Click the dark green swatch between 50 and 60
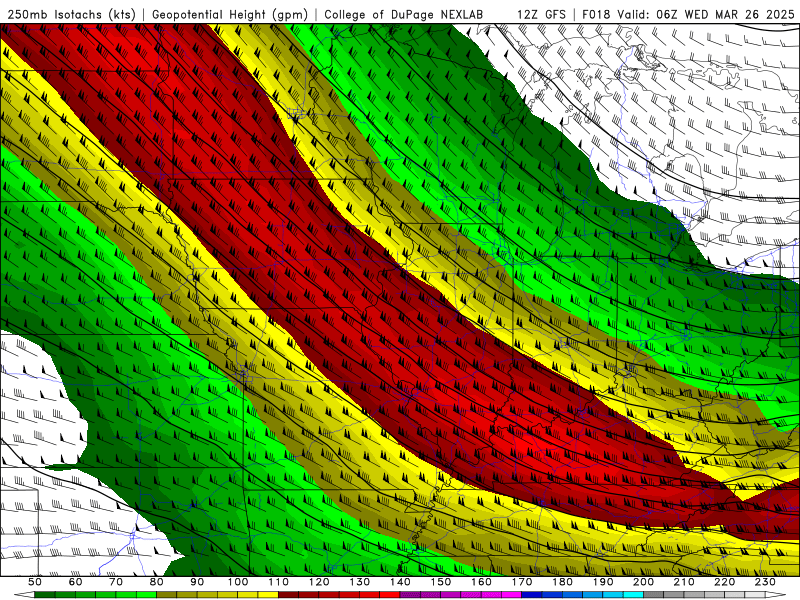 tap(45, 595)
